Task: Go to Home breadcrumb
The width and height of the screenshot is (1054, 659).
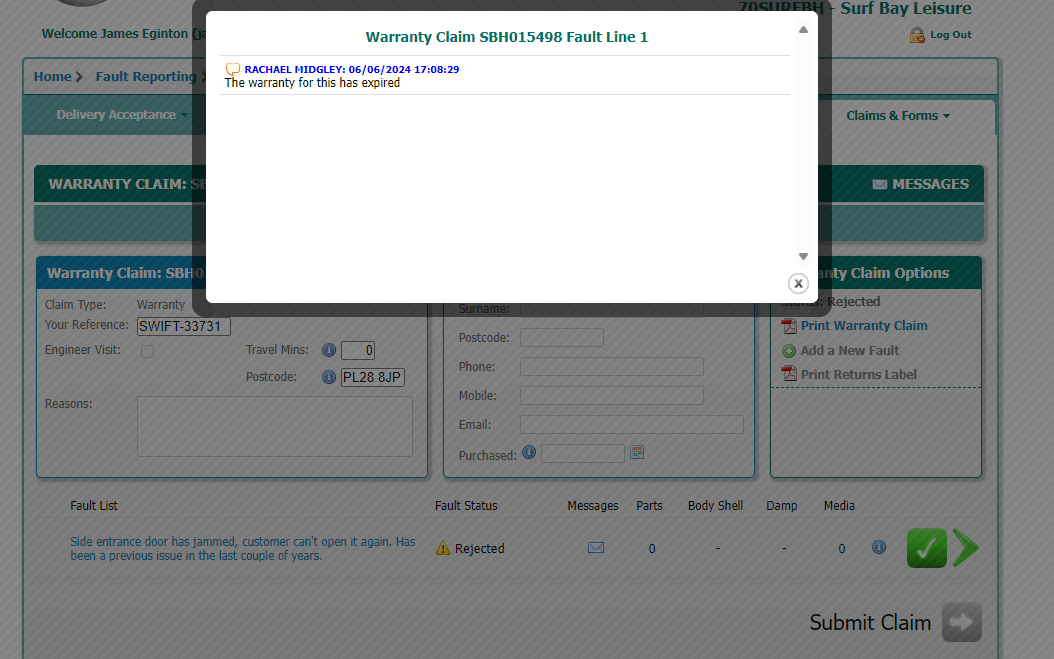Action: click(x=52, y=77)
